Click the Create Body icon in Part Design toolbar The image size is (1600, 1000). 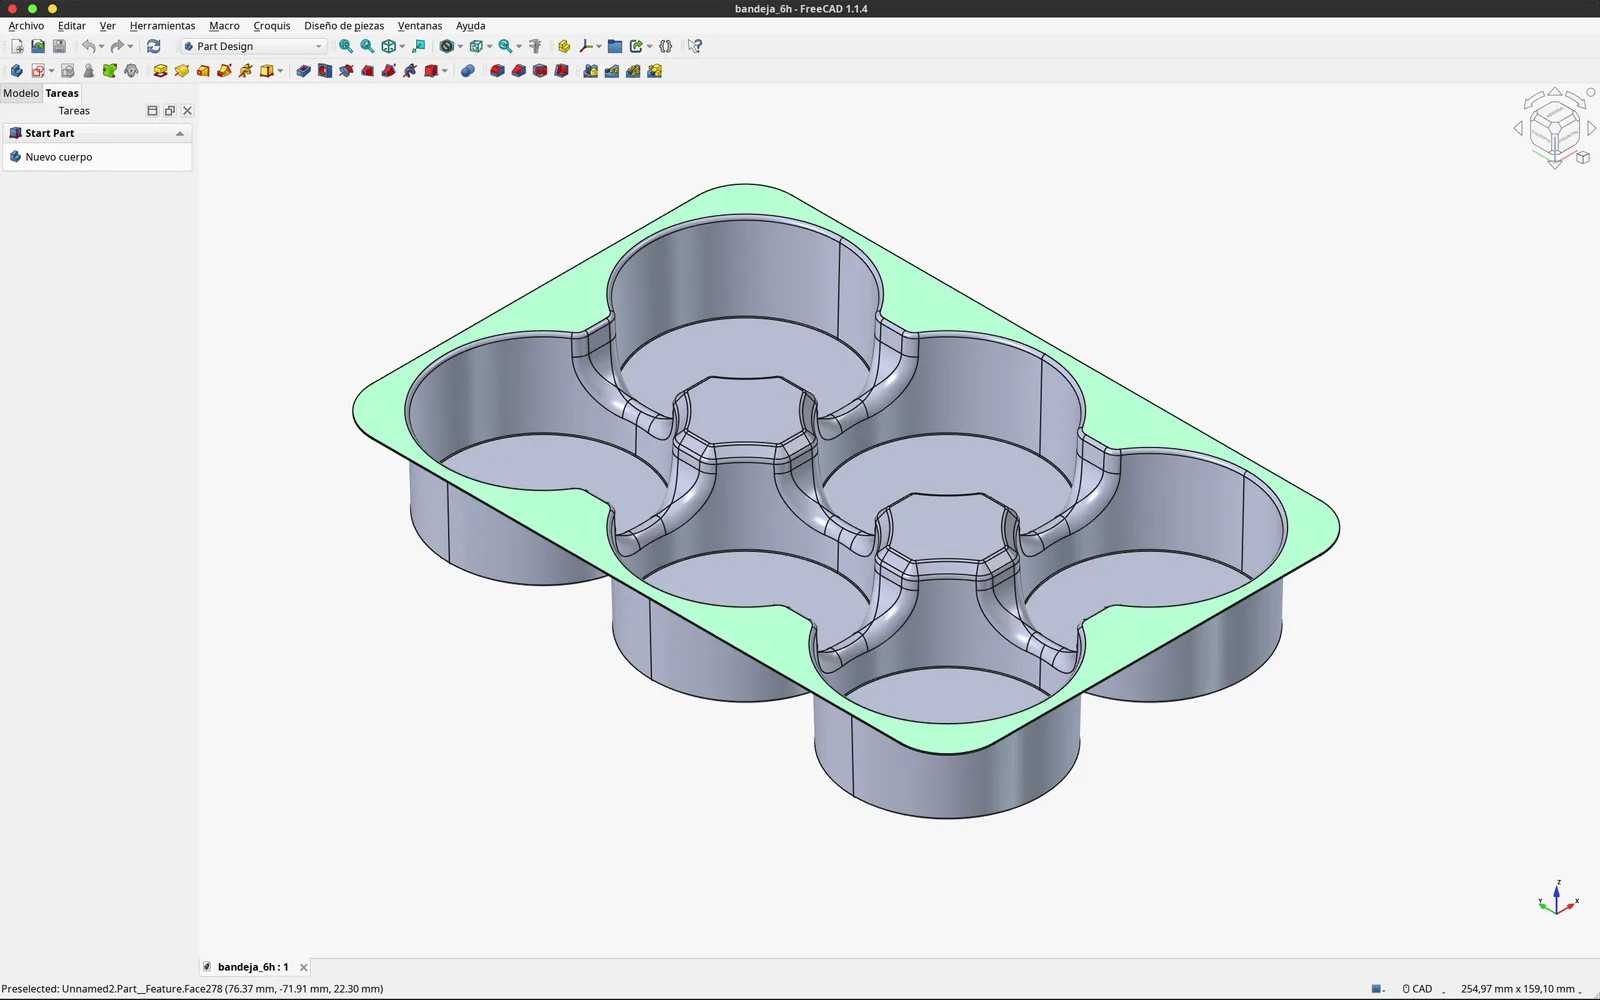pyautogui.click(x=16, y=71)
